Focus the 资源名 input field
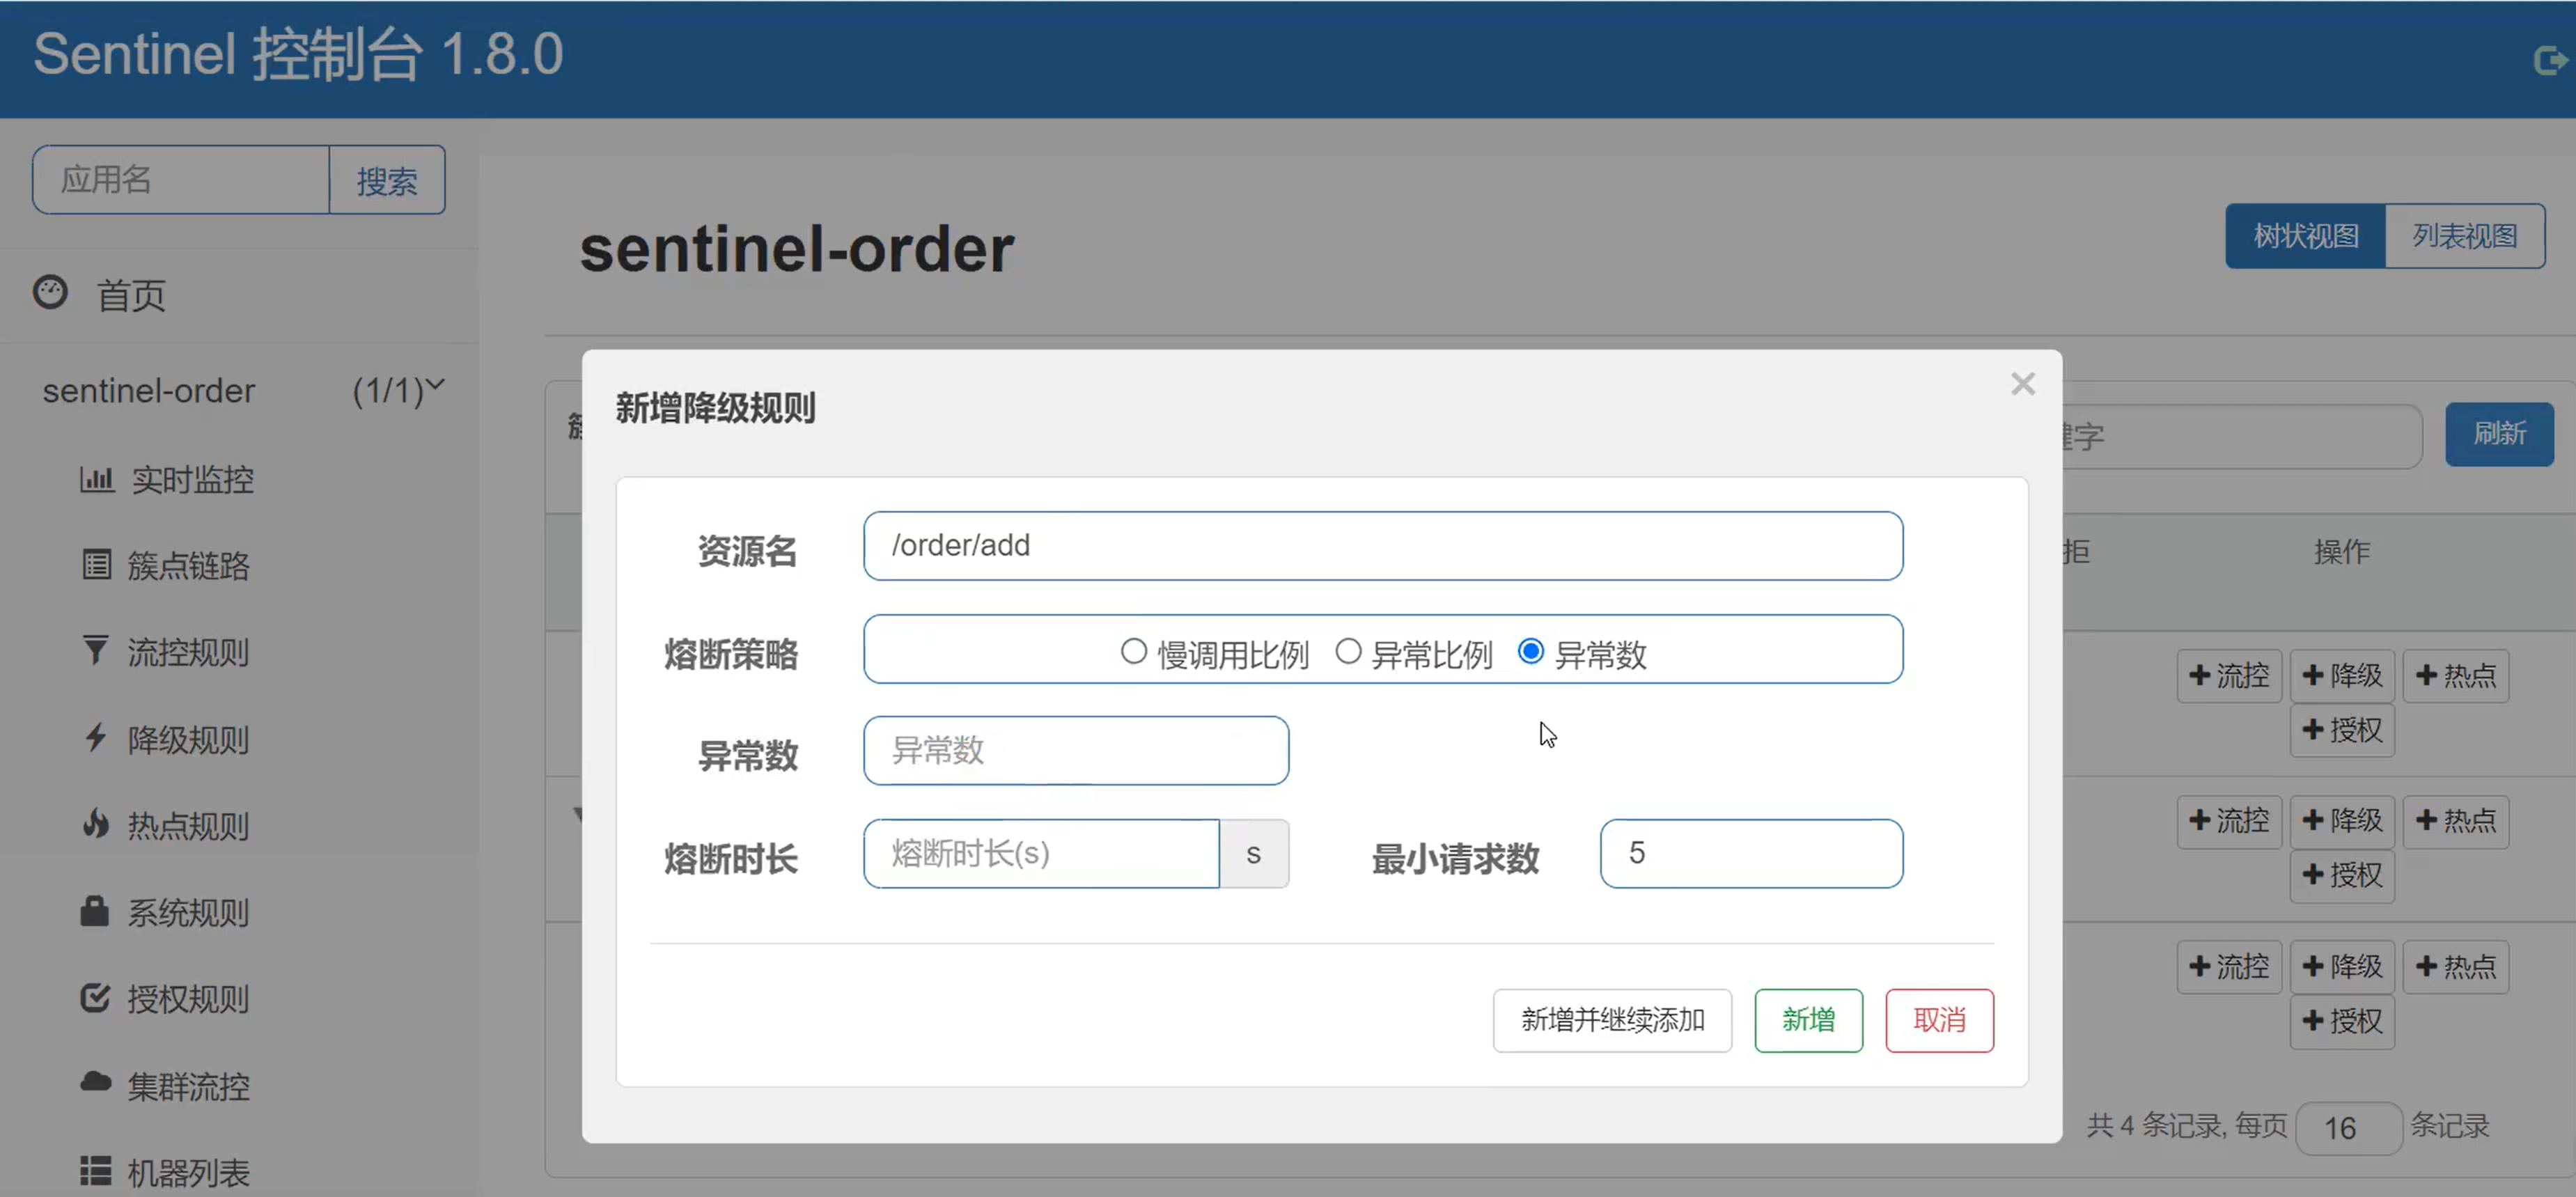Viewport: 2576px width, 1197px height. 1383,546
